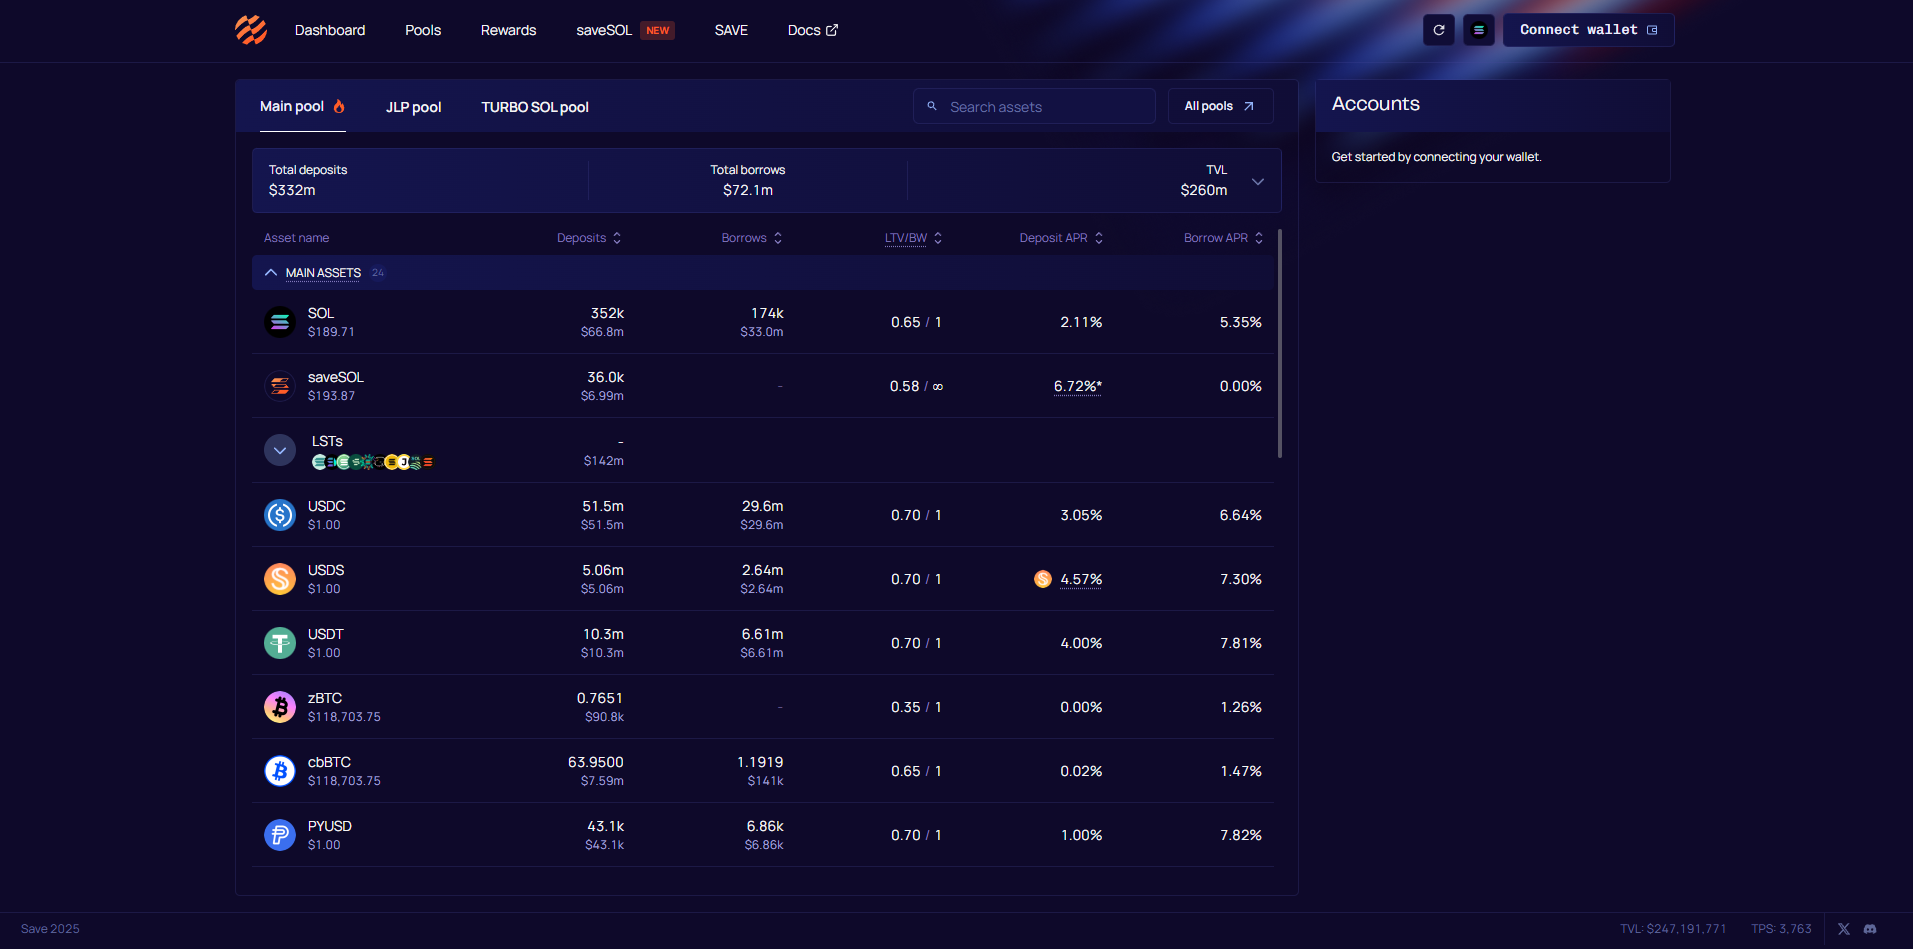The image size is (1913, 949).
Task: Click the asset table vertical scrollbar
Action: point(1280,344)
